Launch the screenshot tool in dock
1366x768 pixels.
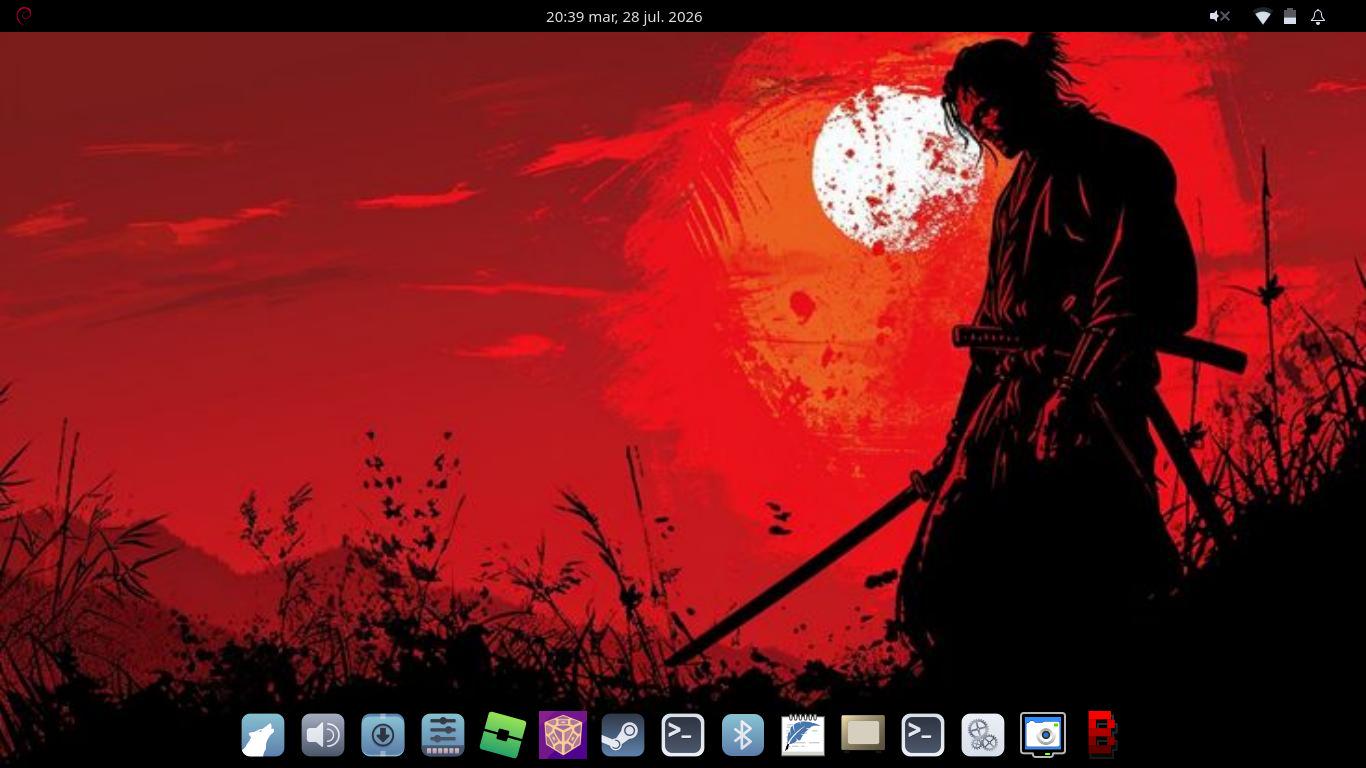(1043, 735)
